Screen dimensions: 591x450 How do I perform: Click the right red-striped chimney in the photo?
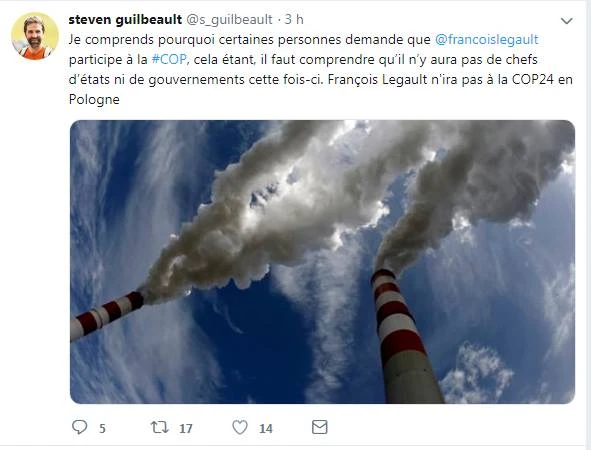[405, 335]
